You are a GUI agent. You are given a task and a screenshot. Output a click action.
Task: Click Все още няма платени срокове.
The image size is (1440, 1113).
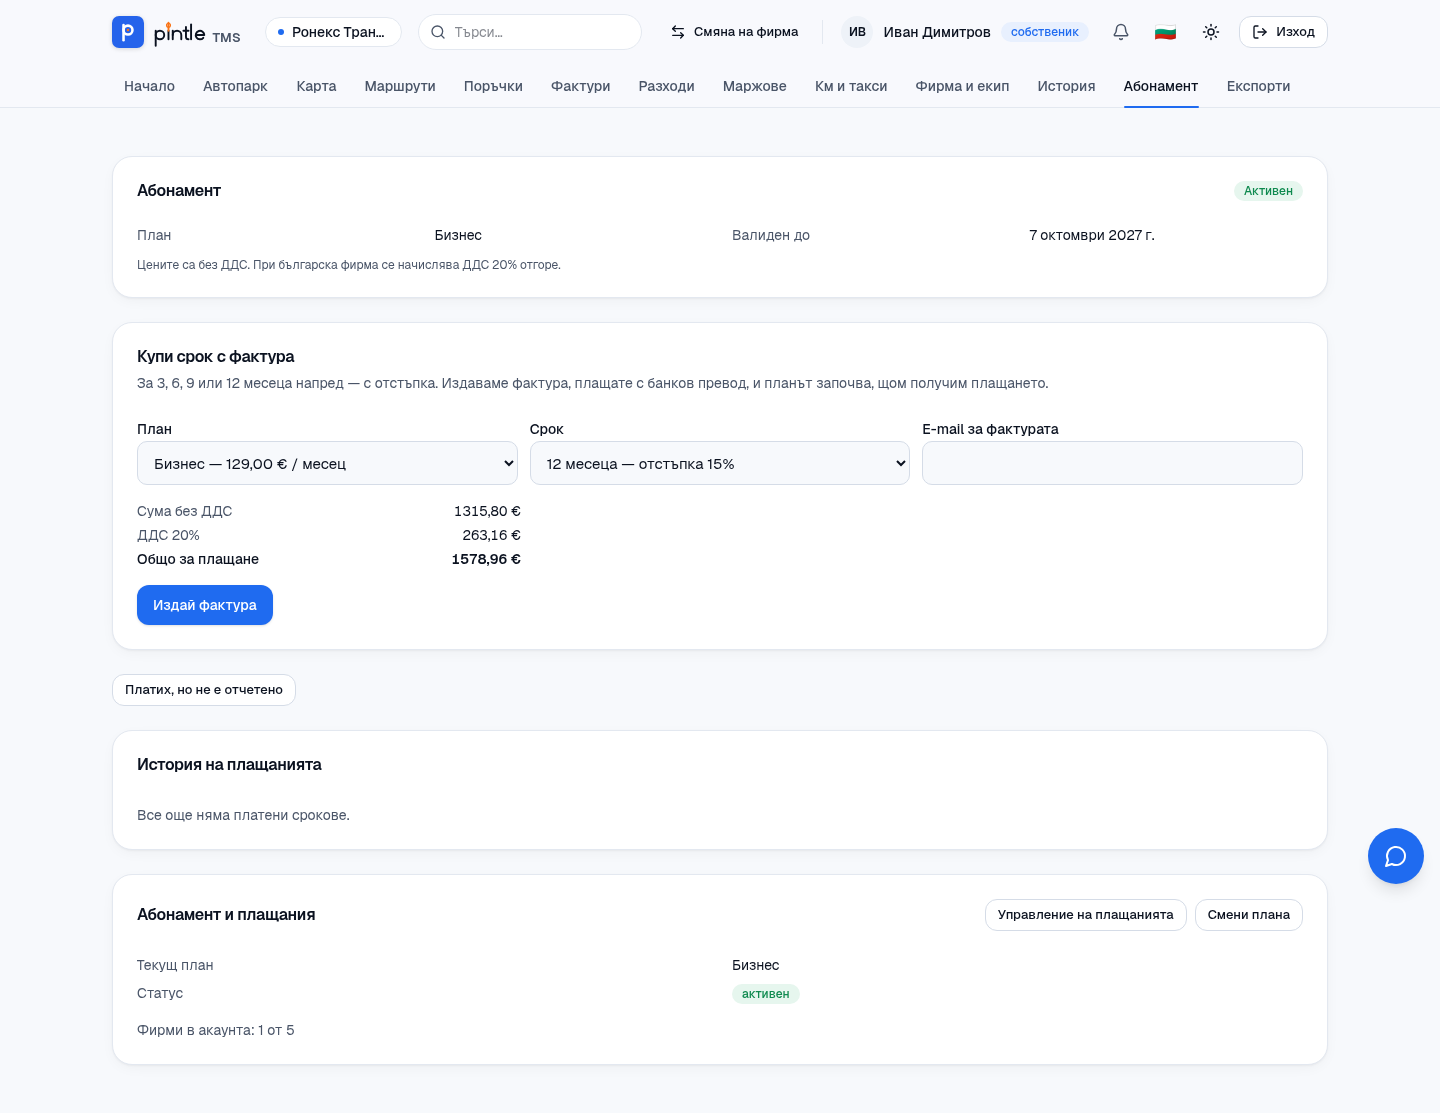(243, 815)
